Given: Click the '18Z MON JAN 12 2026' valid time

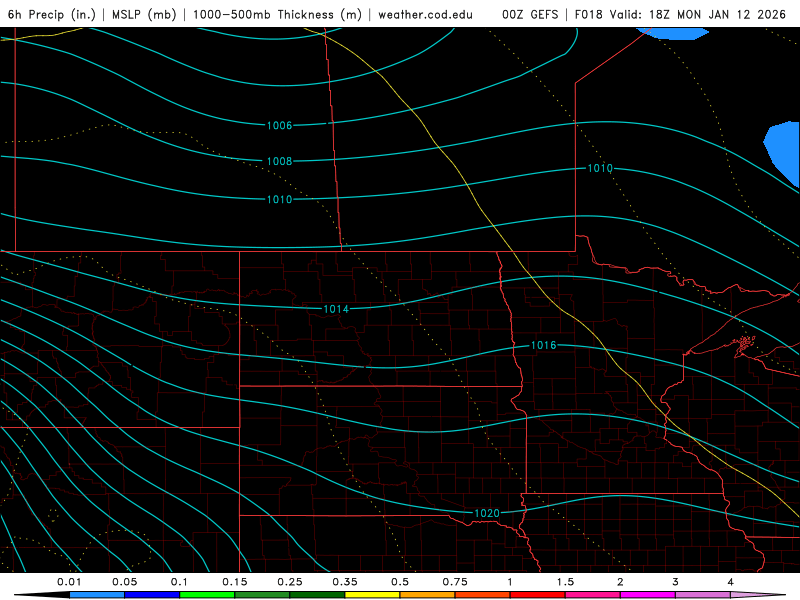Looking at the screenshot, I should pyautogui.click(x=717, y=15).
